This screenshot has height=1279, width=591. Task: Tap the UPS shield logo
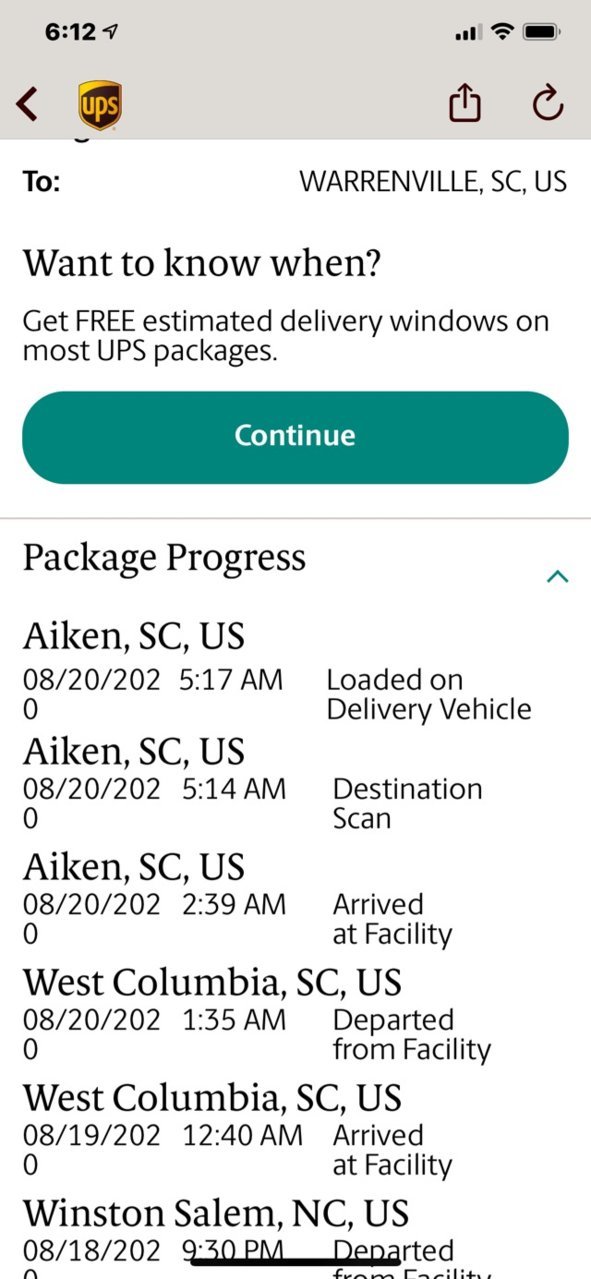click(x=99, y=106)
